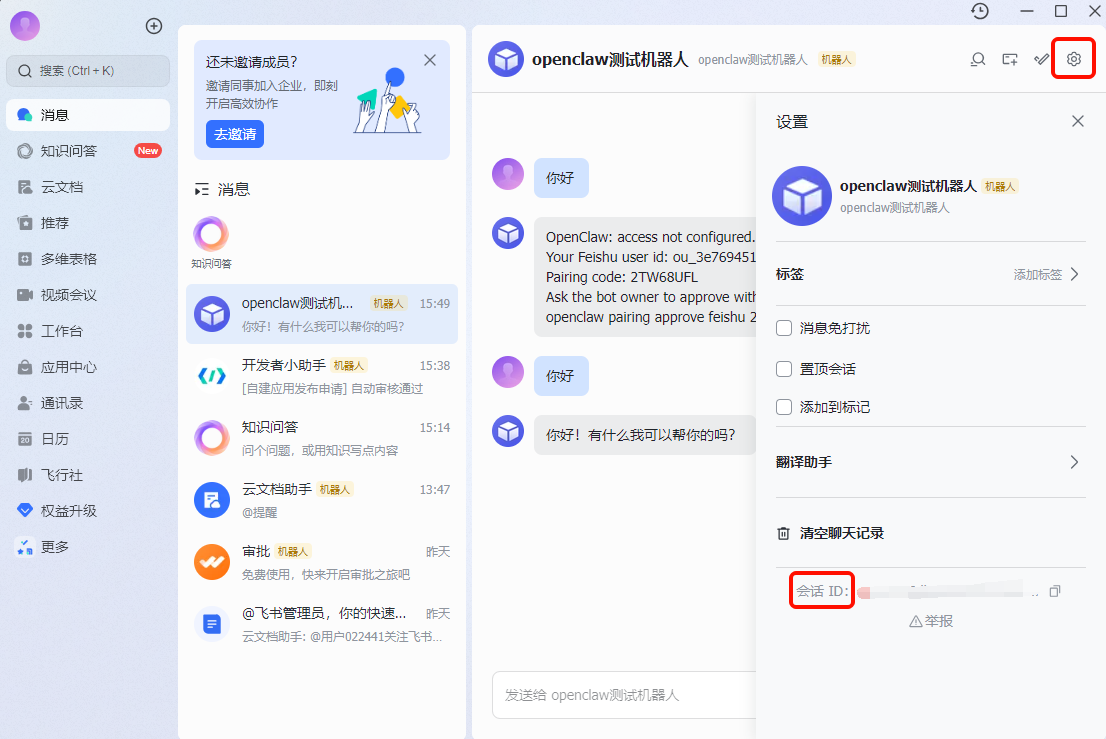
Task: Expand the 添加标签 chevron
Action: (x=1074, y=274)
